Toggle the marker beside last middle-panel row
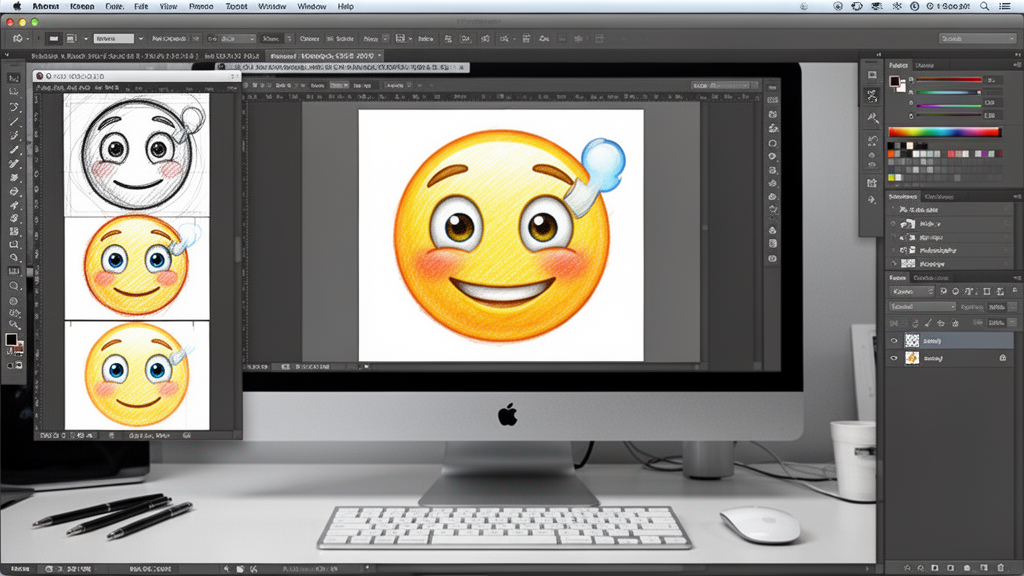The width and height of the screenshot is (1024, 576). coord(893,264)
